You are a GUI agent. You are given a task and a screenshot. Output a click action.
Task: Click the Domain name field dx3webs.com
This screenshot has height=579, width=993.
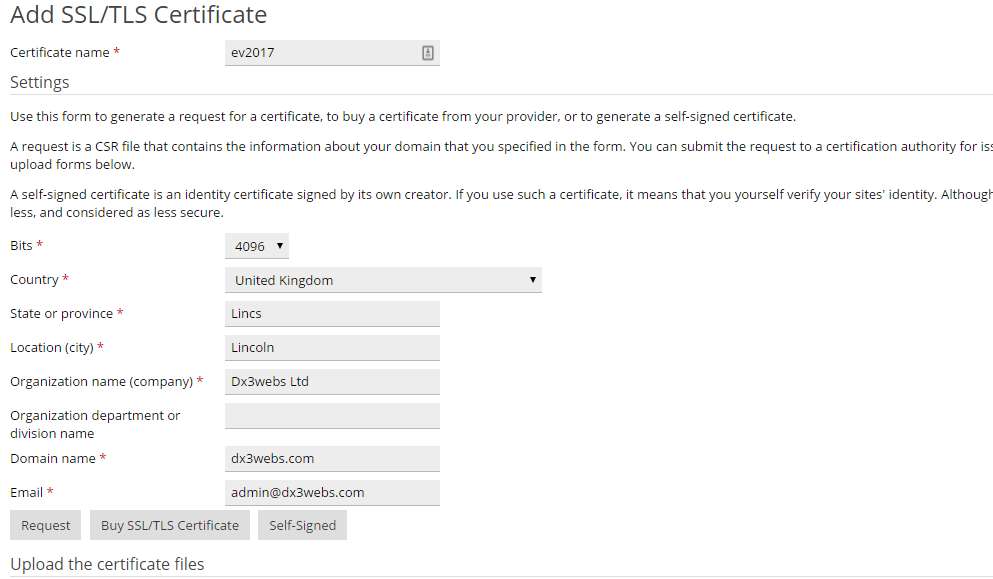pyautogui.click(x=332, y=459)
